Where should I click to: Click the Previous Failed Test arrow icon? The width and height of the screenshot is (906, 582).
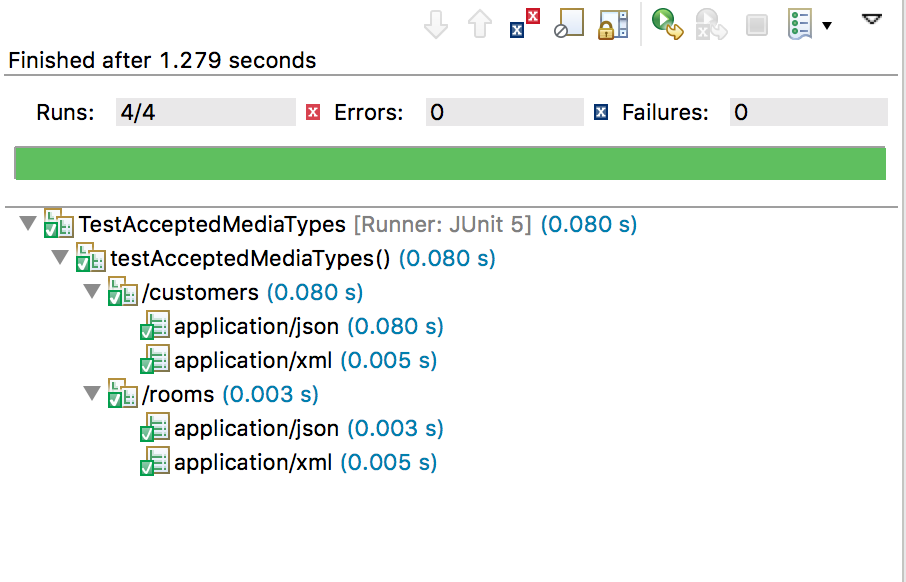[480, 25]
